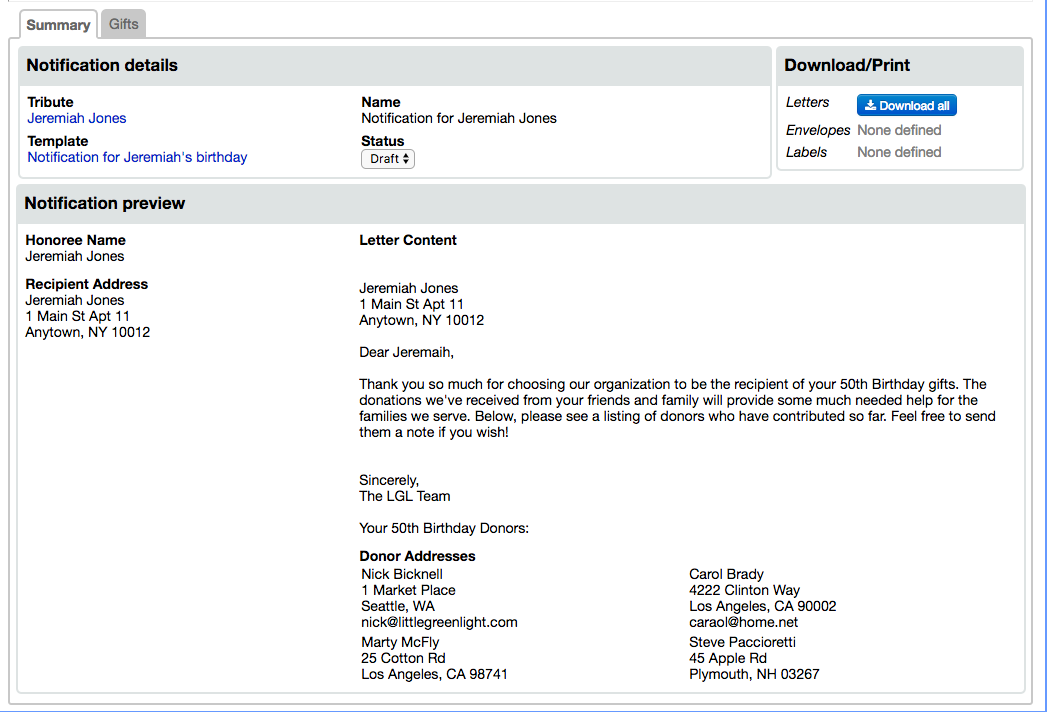Select email nick@littlegreenlight.com
Viewport: 1047px width, 712px height.
(439, 622)
